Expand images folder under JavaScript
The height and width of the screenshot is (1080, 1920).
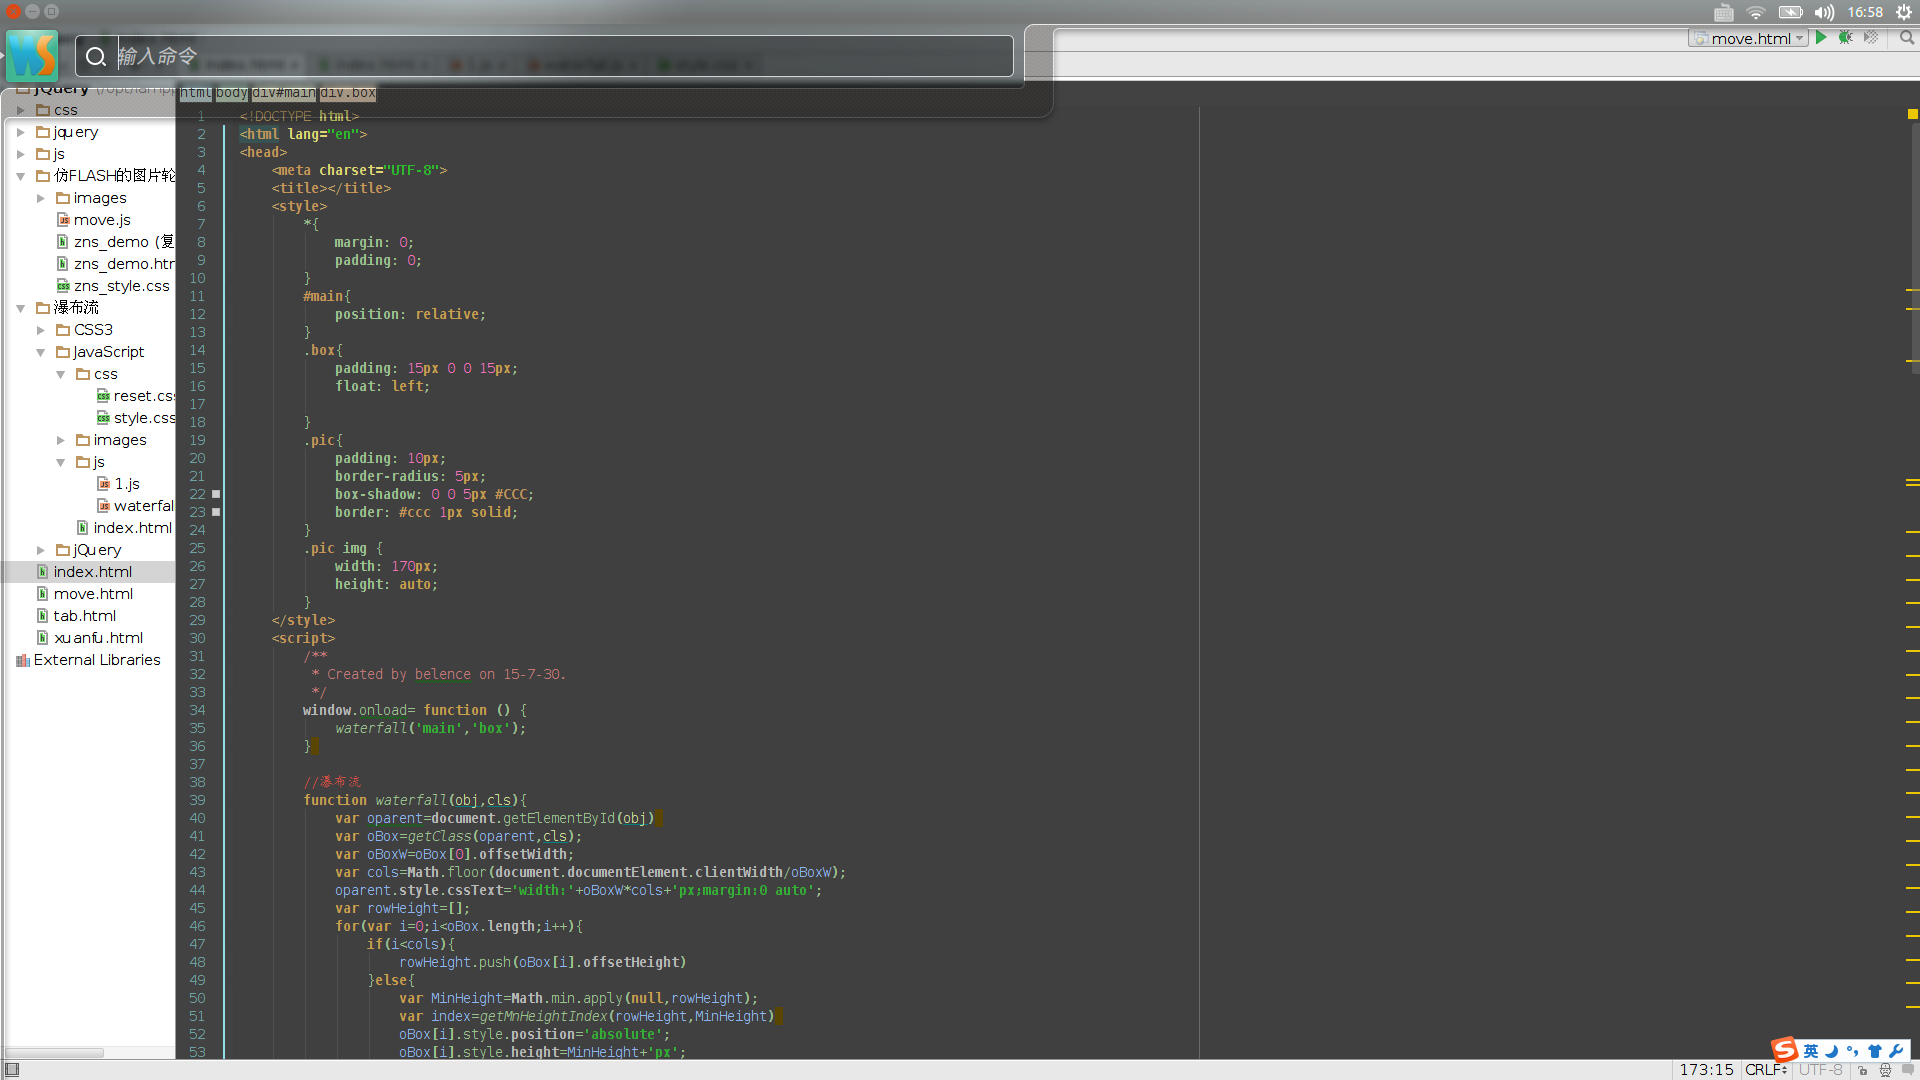tap(61, 440)
